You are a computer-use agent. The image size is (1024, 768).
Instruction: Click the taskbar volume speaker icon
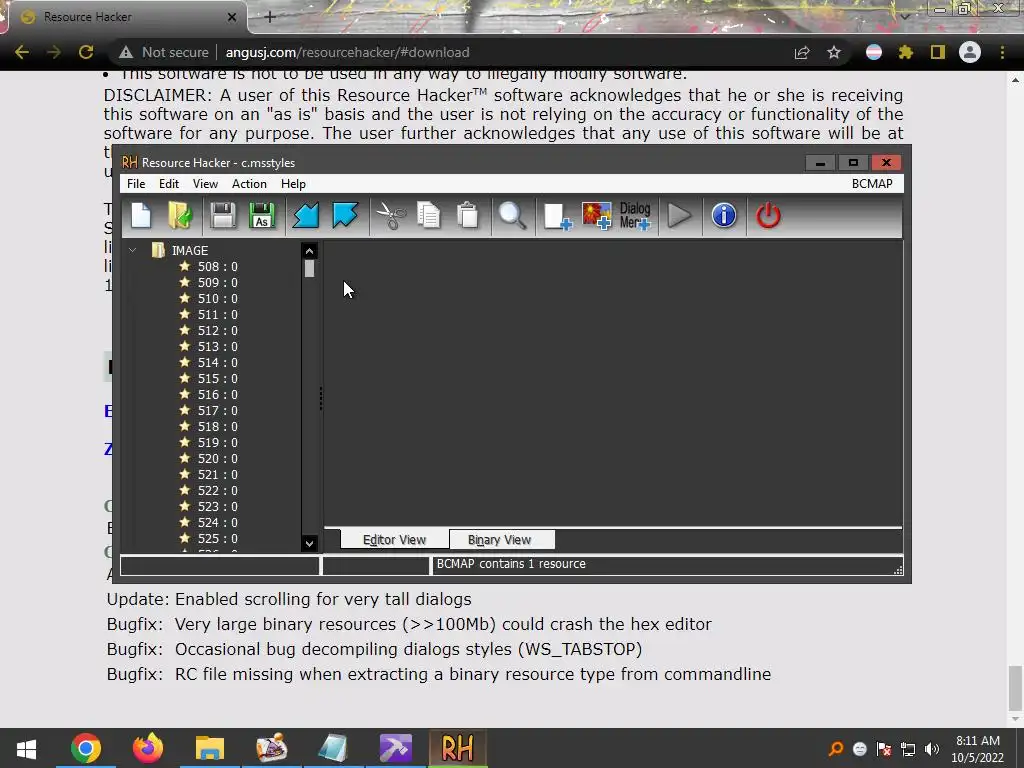(x=932, y=749)
